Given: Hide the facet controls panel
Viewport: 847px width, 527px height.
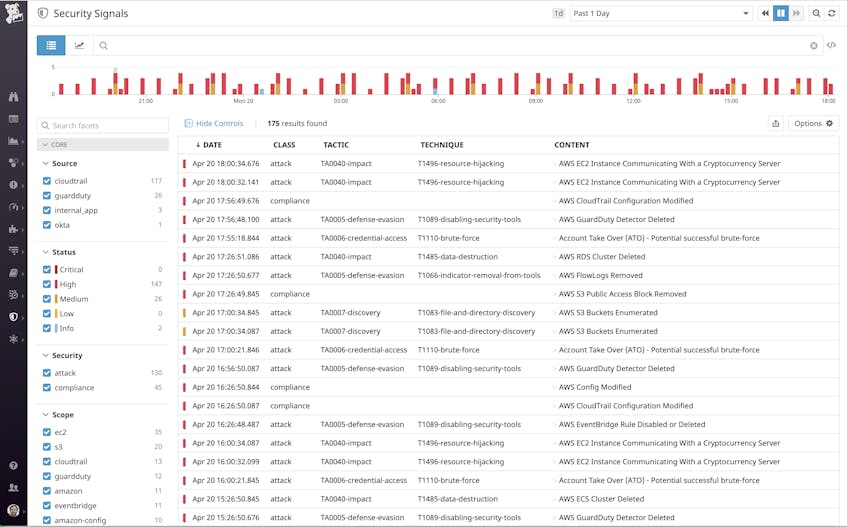Looking at the screenshot, I should pyautogui.click(x=214, y=124).
